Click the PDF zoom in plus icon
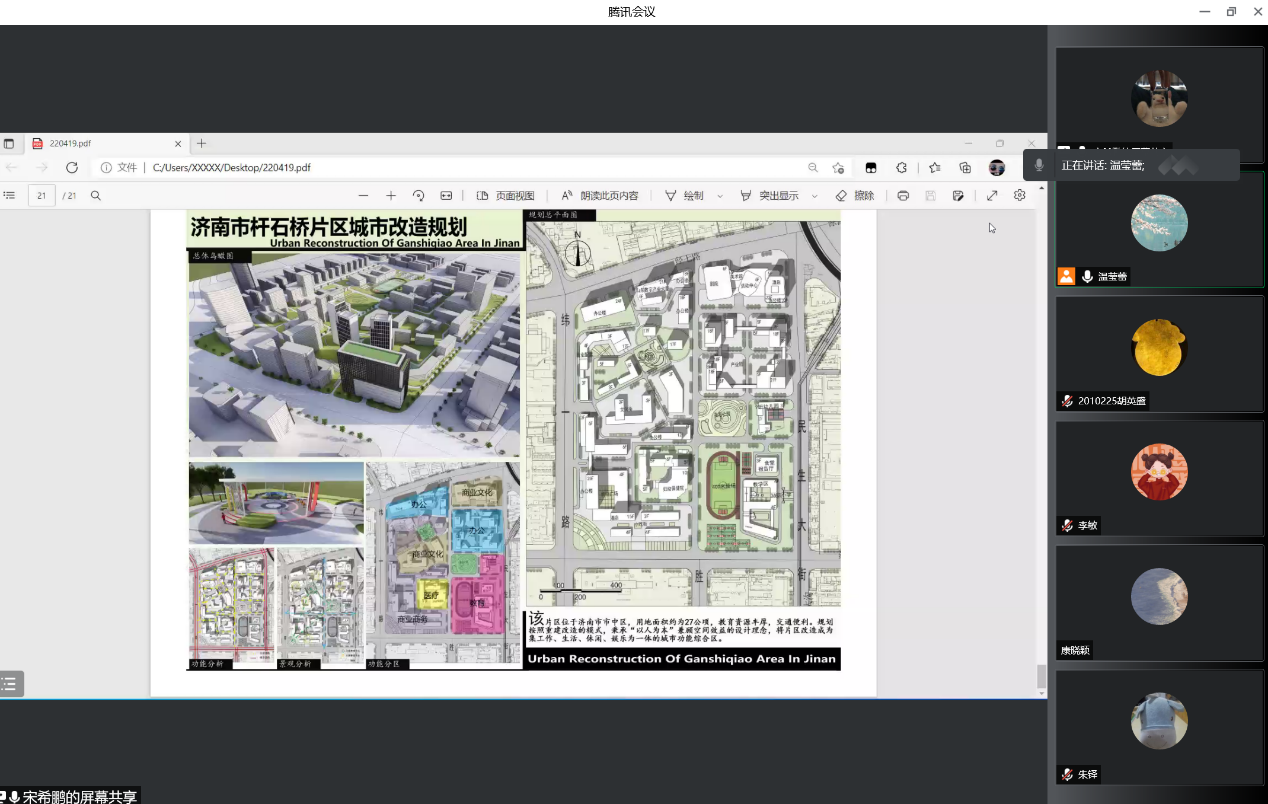Image resolution: width=1268 pixels, height=804 pixels. point(391,196)
